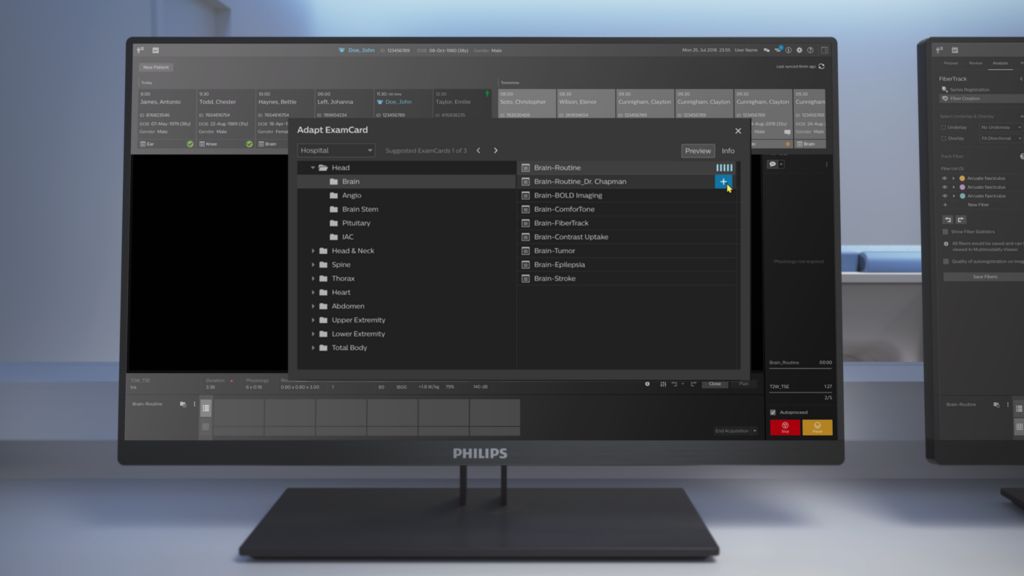Open the No Underlay dropdown on right monitor

1000,127
